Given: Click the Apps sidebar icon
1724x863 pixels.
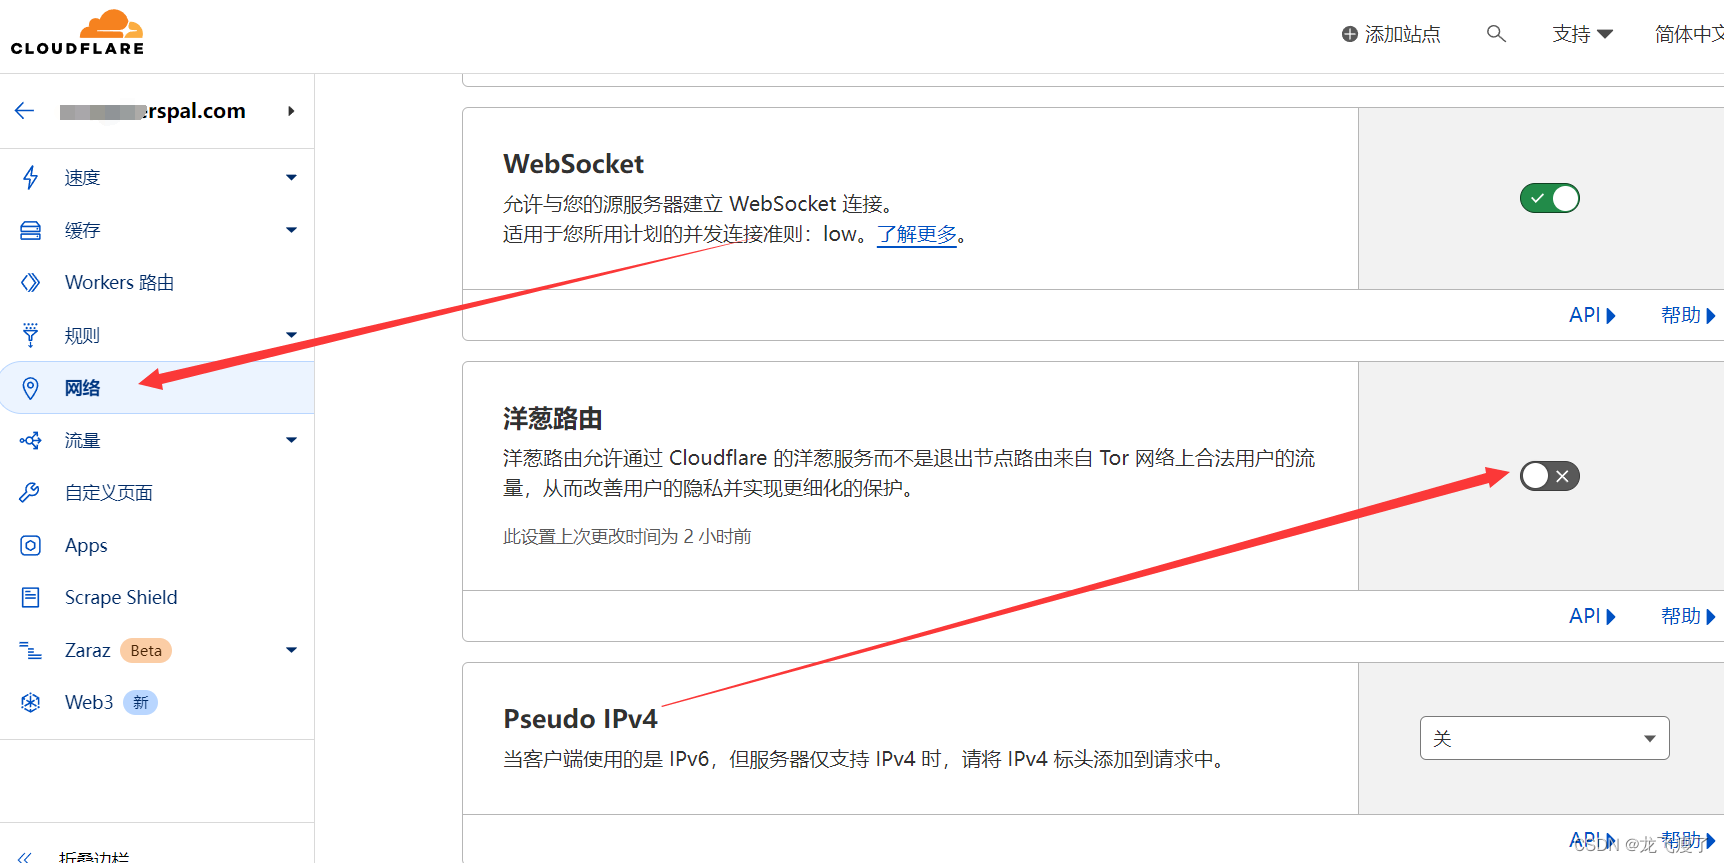Looking at the screenshot, I should coord(31,546).
